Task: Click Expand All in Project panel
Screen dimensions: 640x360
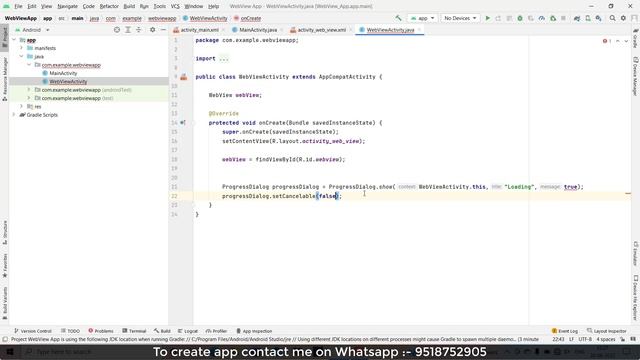Action: click(x=128, y=30)
